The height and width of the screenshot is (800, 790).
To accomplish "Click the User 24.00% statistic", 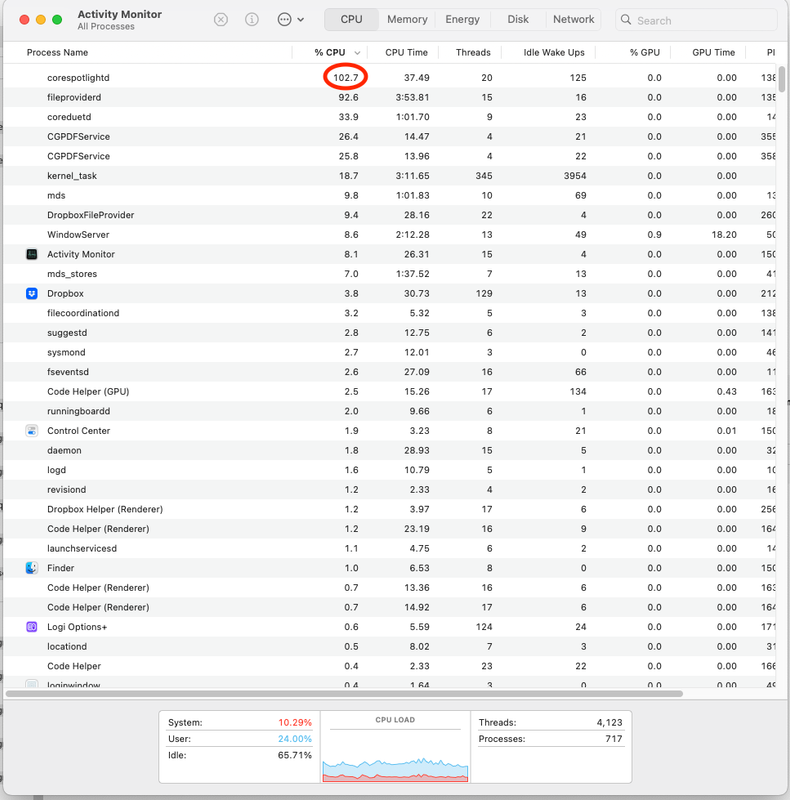I will pos(239,739).
